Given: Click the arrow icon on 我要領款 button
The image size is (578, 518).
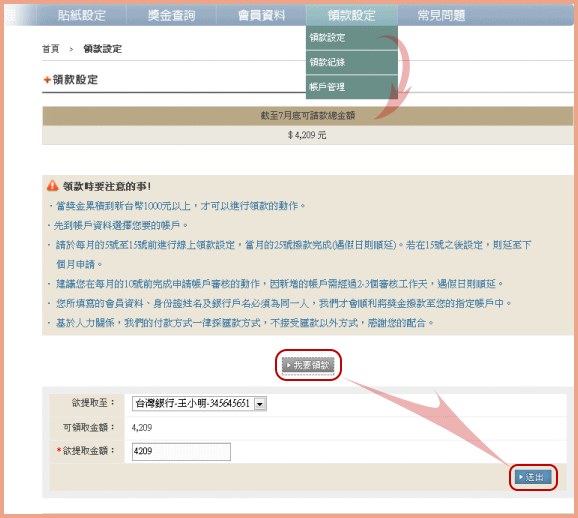Looking at the screenshot, I should (289, 365).
